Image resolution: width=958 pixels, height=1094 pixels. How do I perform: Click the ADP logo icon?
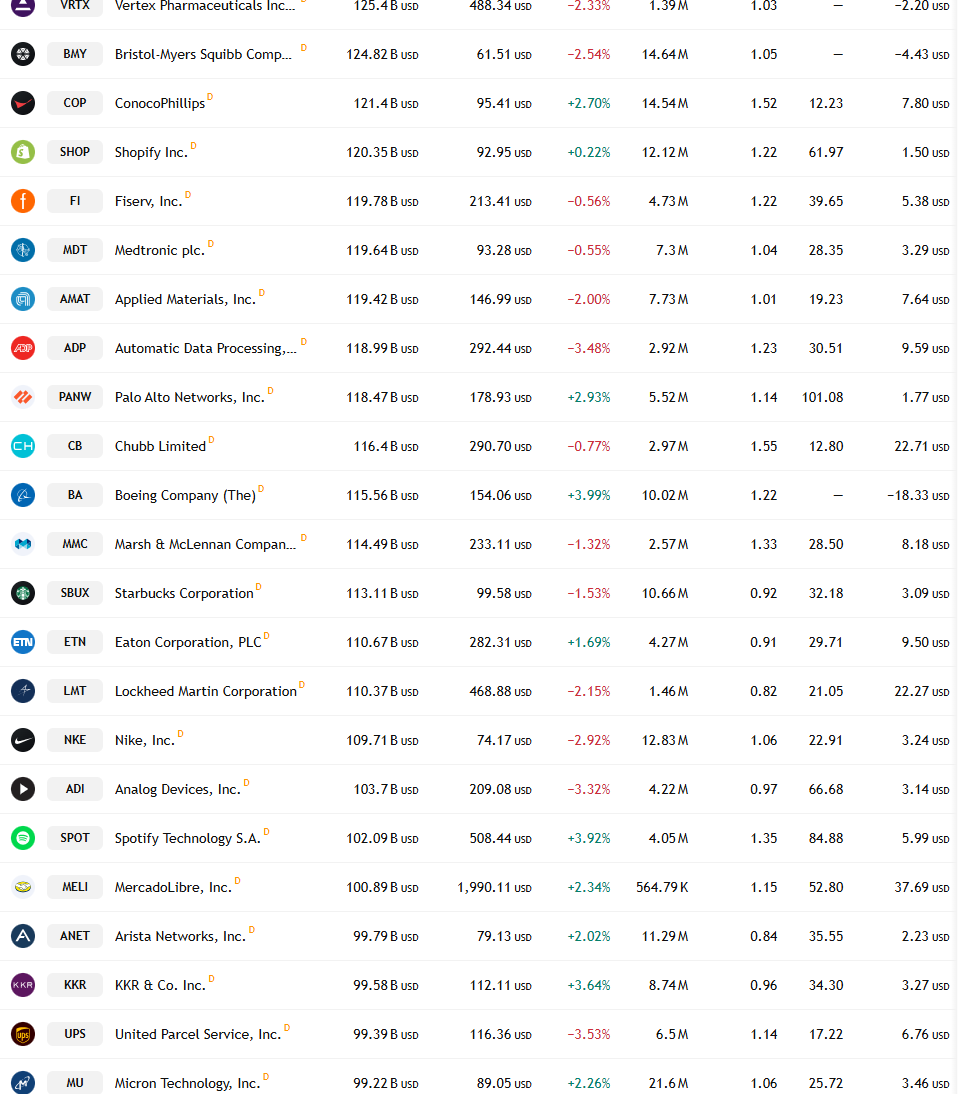click(x=23, y=348)
